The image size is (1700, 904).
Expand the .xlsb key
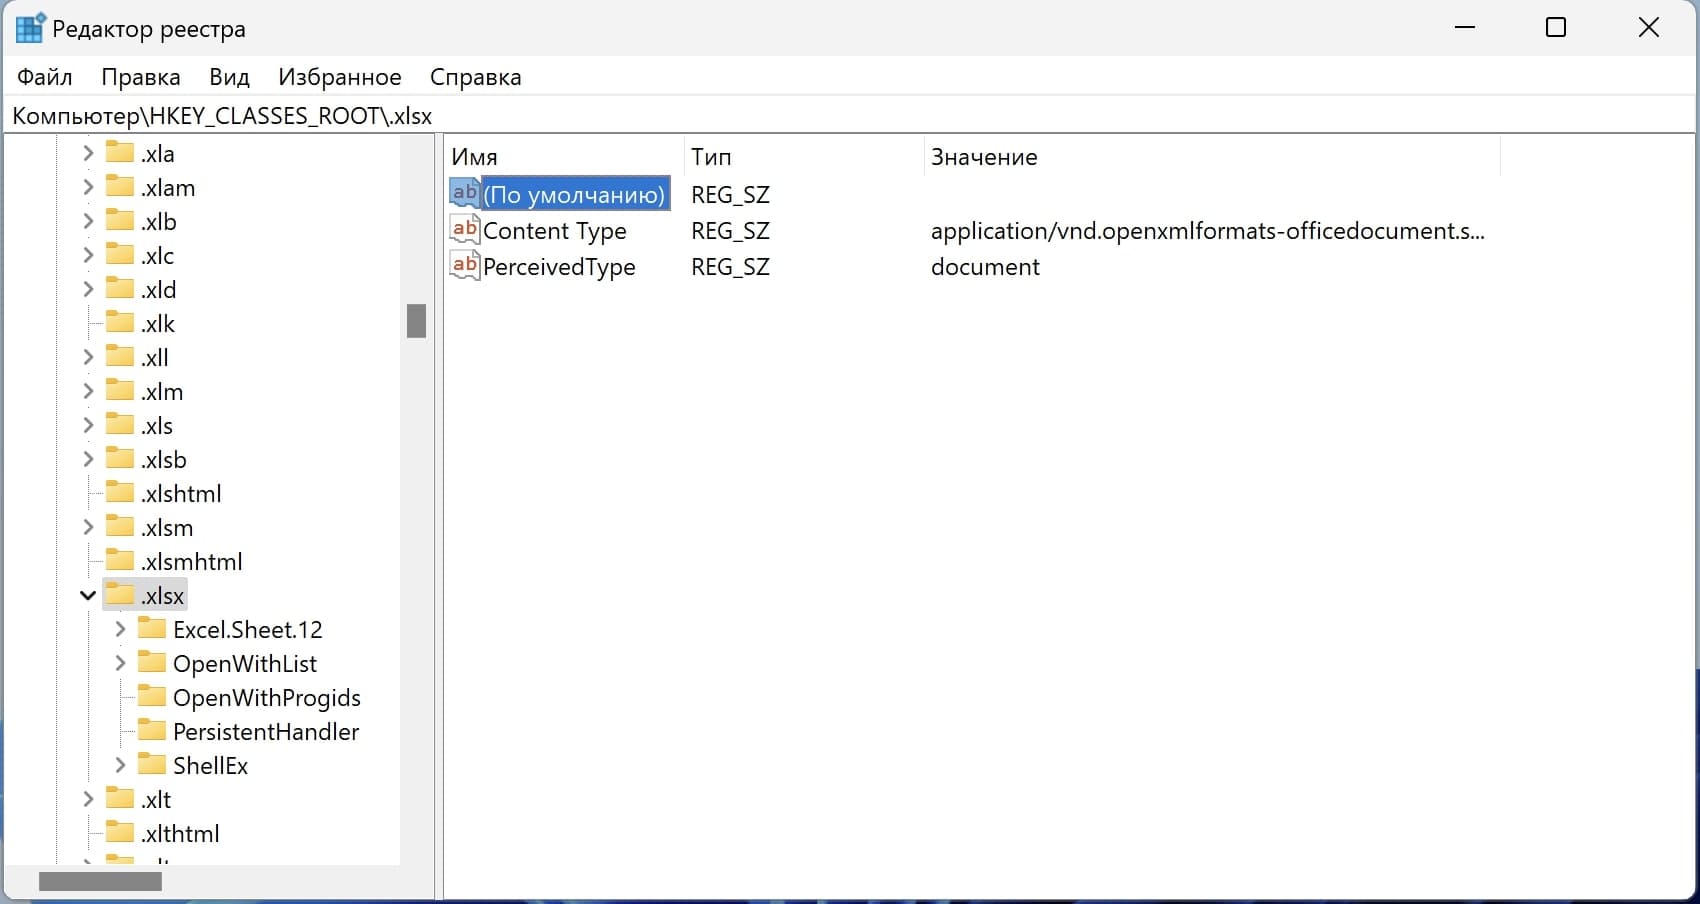click(88, 459)
